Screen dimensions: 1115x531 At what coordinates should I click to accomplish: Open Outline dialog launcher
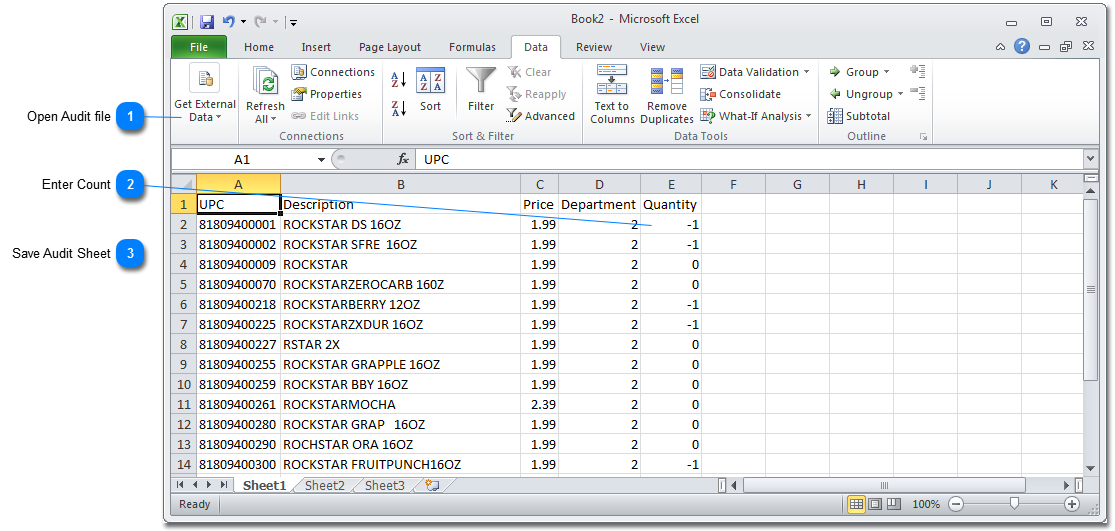(924, 136)
